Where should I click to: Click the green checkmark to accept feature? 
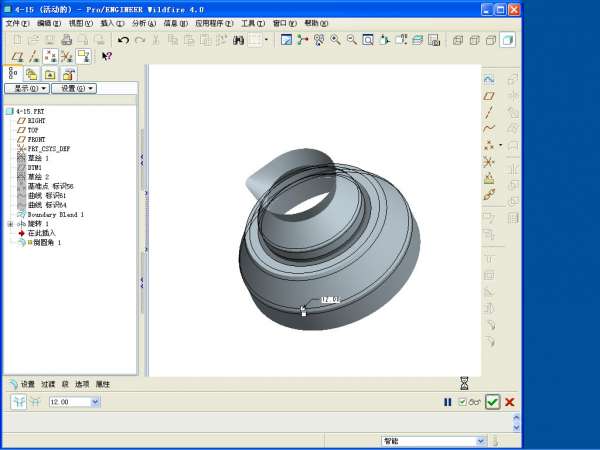click(x=492, y=402)
